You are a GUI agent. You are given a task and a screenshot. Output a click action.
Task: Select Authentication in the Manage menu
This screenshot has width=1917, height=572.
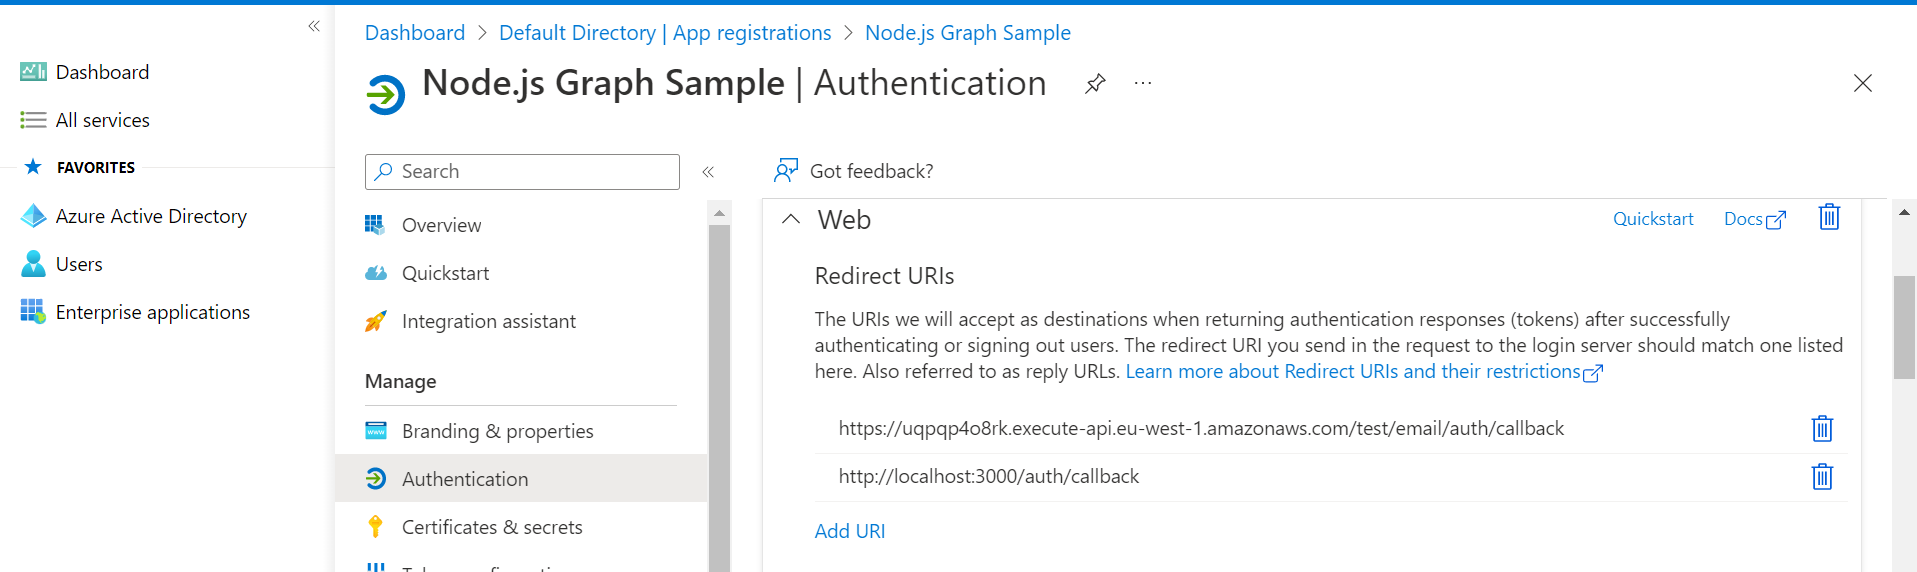pos(521,479)
